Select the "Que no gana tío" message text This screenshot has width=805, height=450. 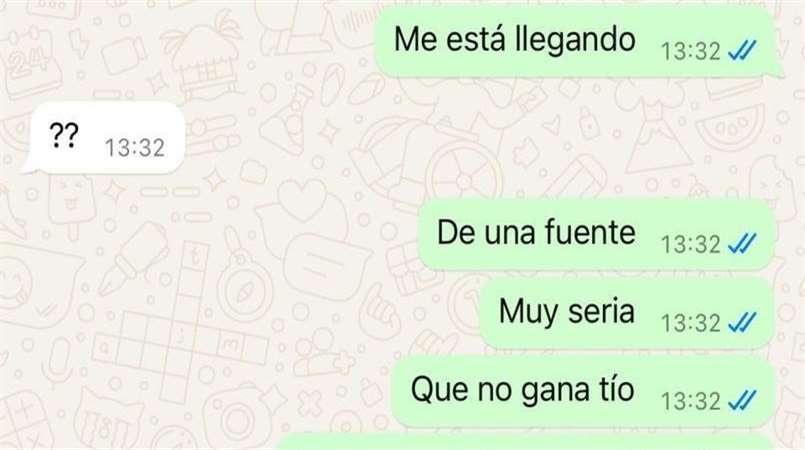click(523, 390)
